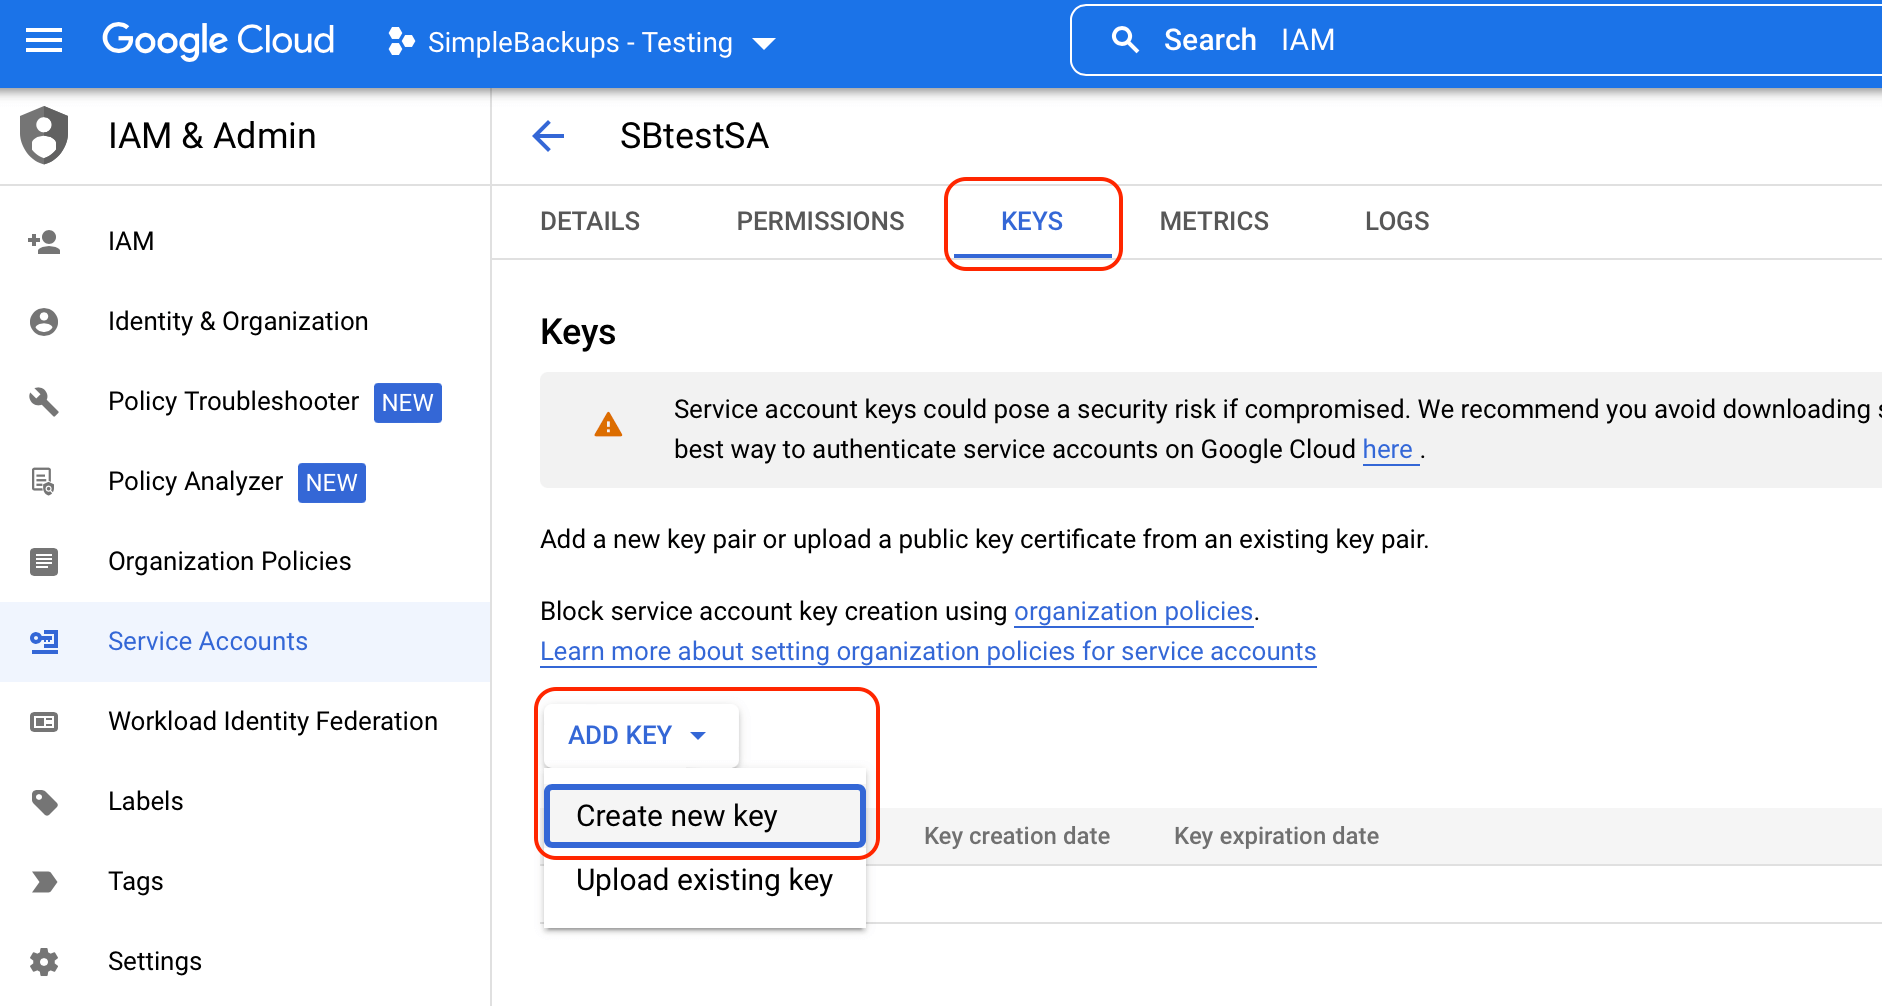Screen dimensions: 1882x1006
Task: Choose 'Create new key' from the menu
Action: coord(676,815)
